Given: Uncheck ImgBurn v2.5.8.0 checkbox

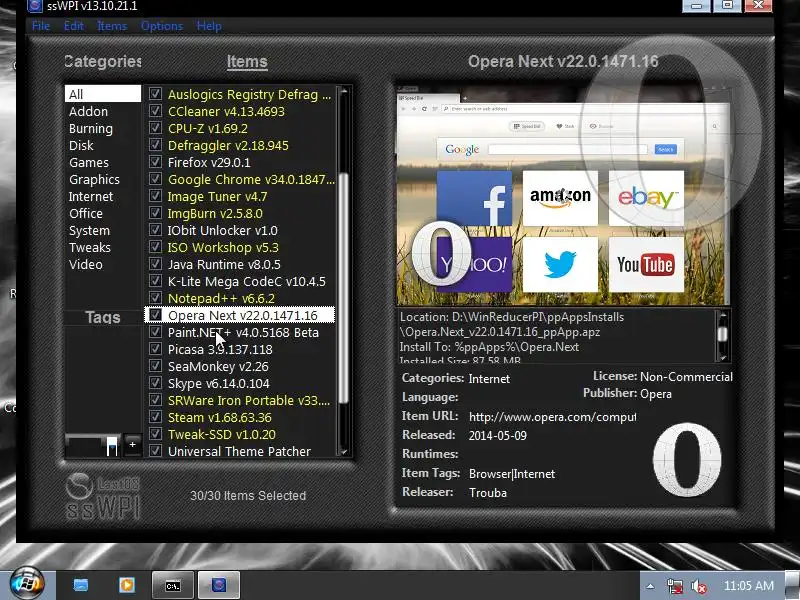Looking at the screenshot, I should [155, 213].
